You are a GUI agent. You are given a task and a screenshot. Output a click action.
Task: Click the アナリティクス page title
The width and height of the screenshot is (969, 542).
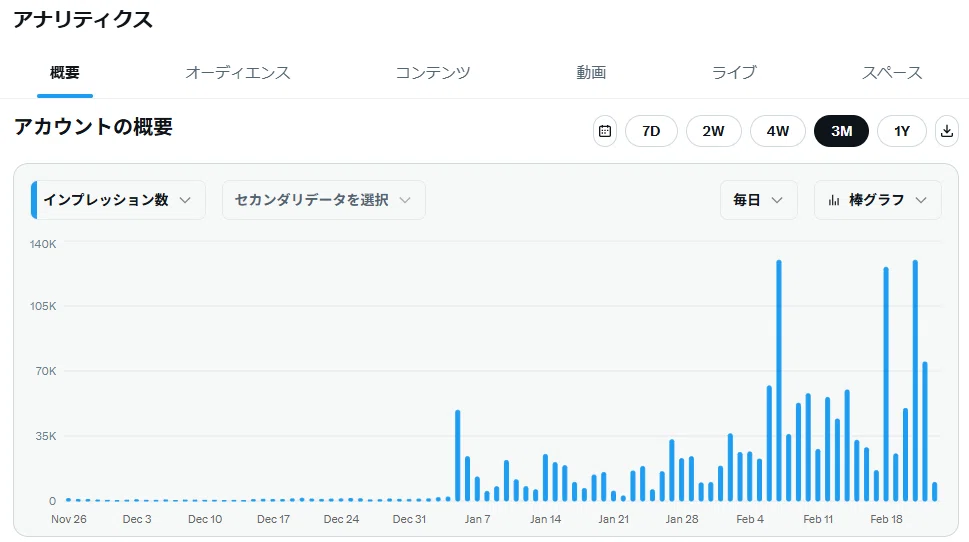(83, 20)
